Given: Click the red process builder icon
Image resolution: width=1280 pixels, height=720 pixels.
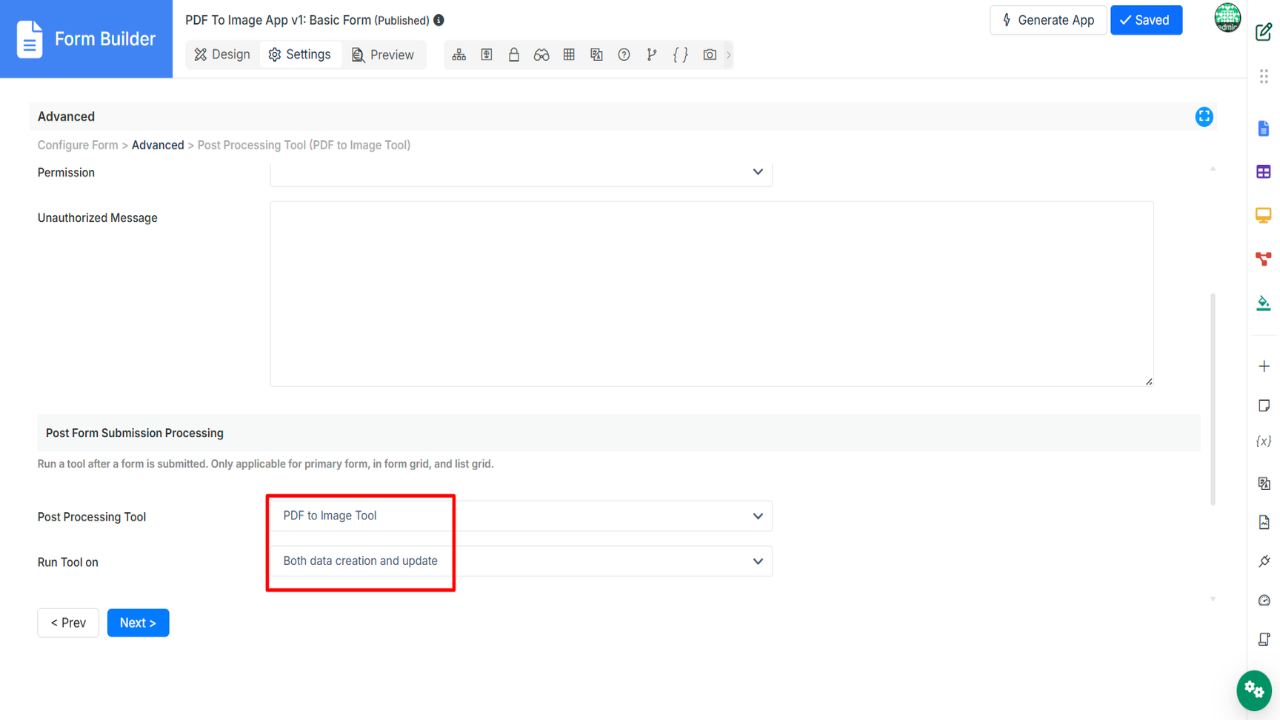Looking at the screenshot, I should coord(1263,259).
